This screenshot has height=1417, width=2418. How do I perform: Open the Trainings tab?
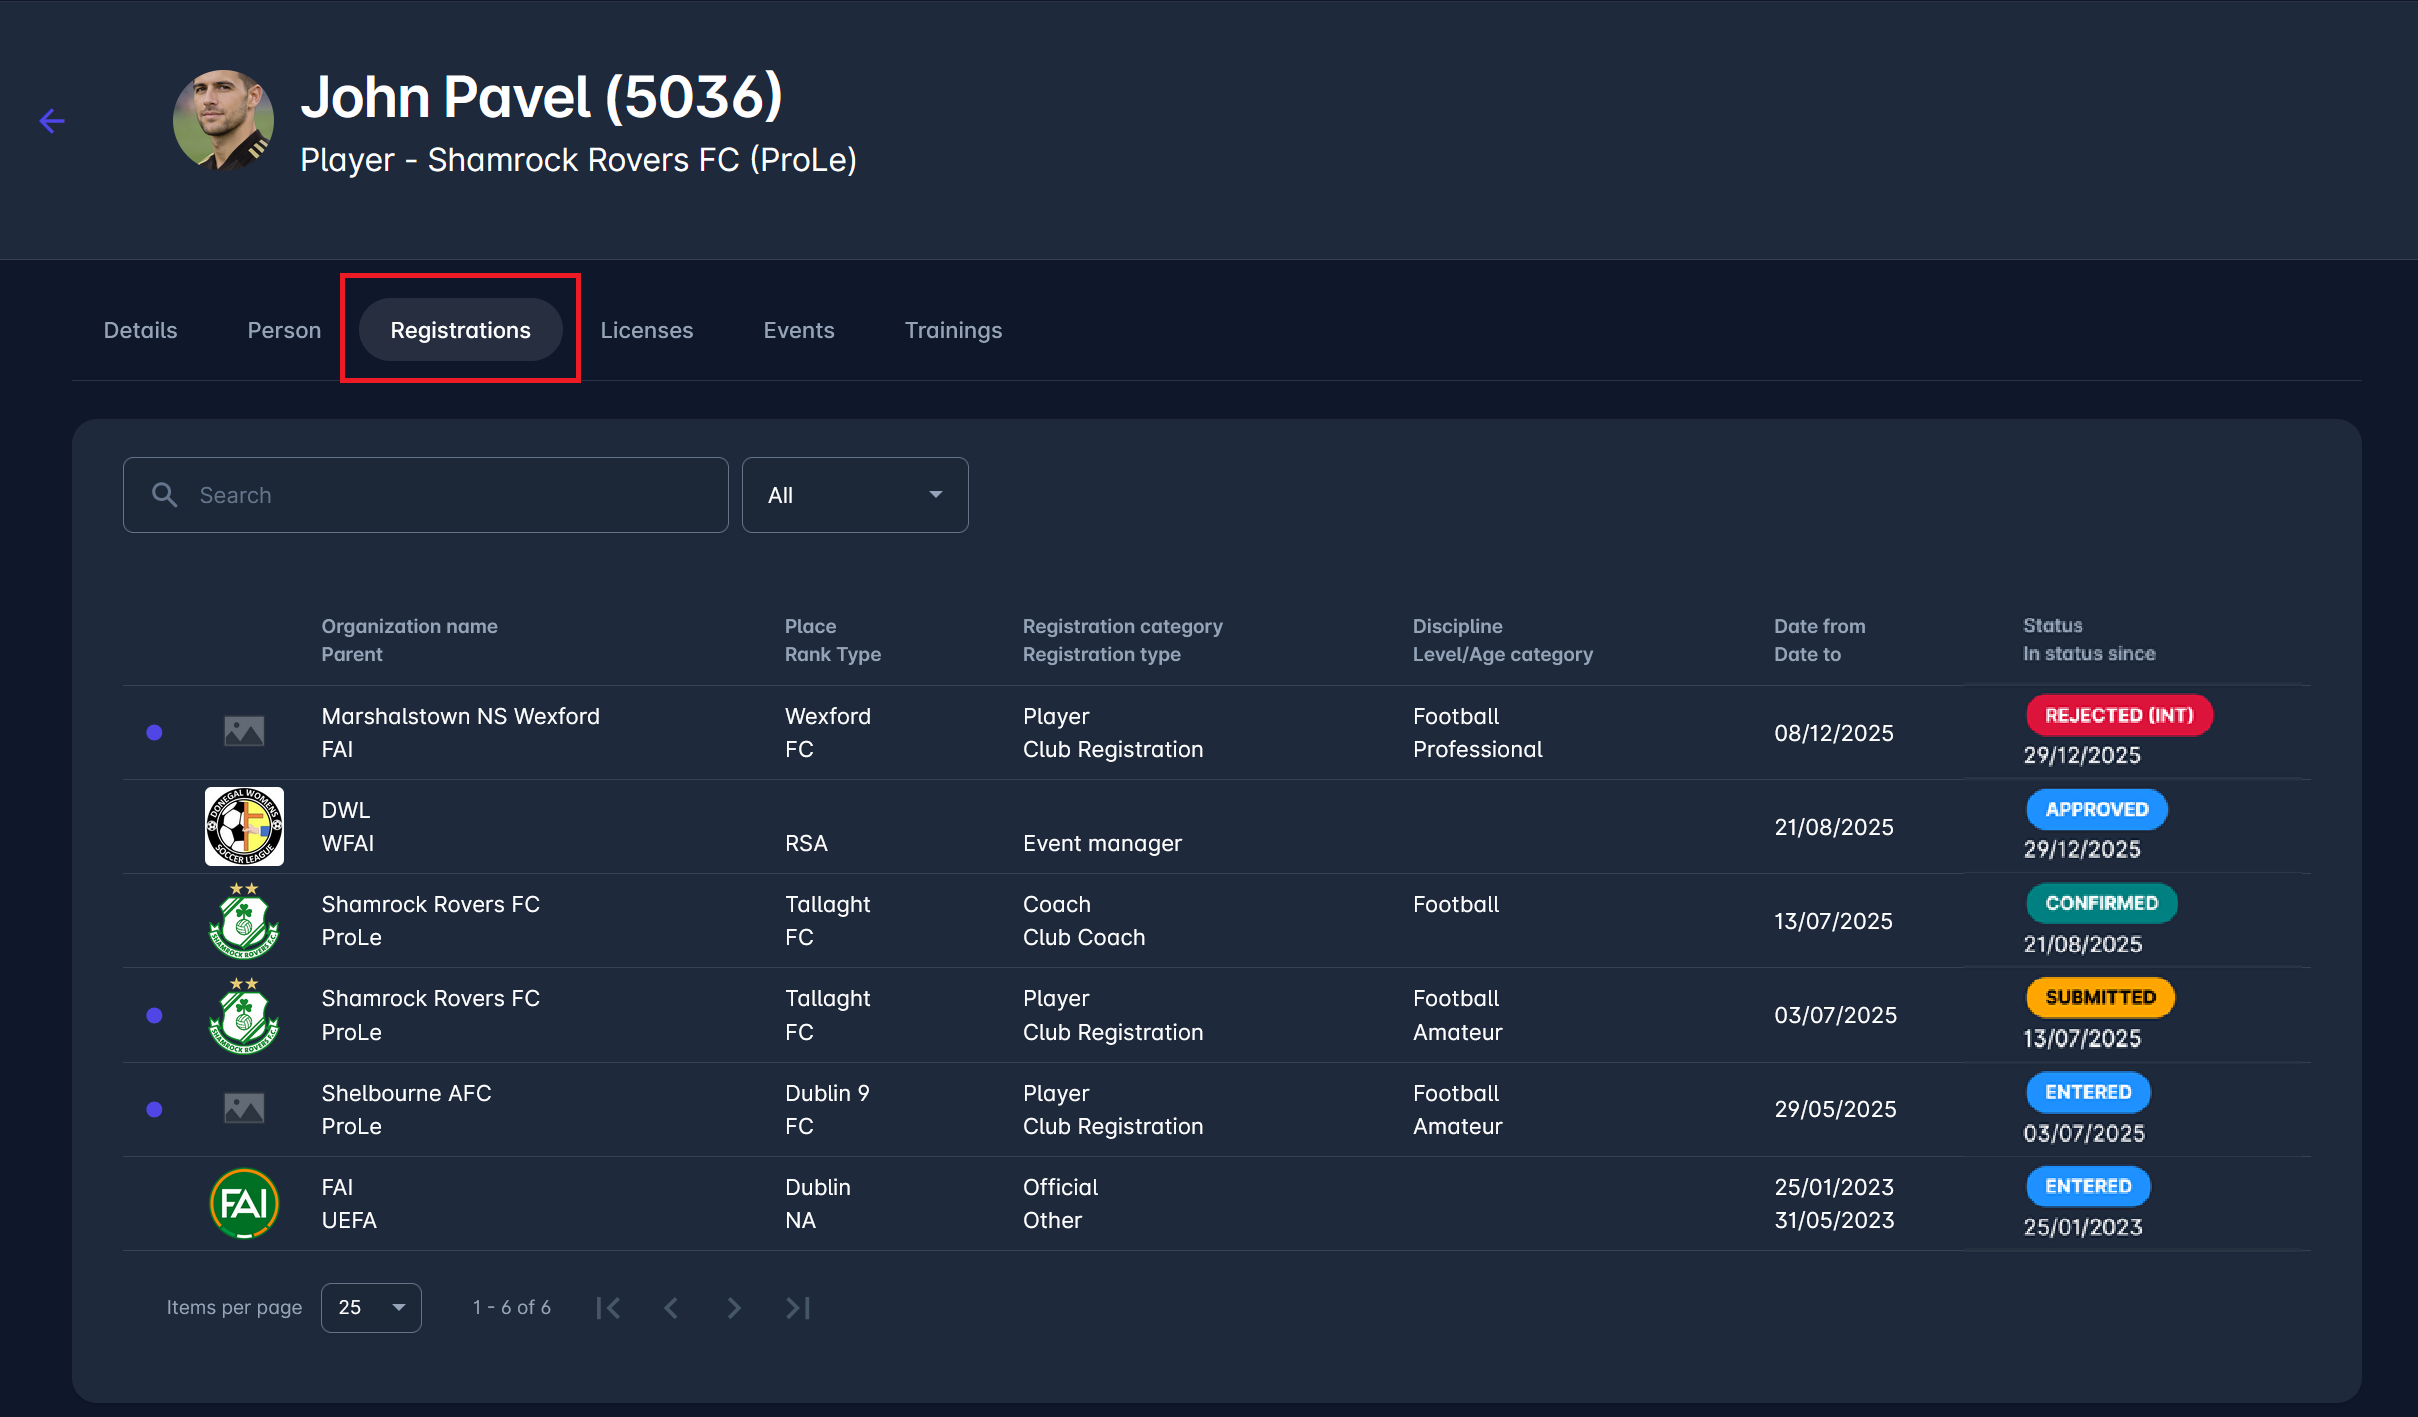pos(953,330)
